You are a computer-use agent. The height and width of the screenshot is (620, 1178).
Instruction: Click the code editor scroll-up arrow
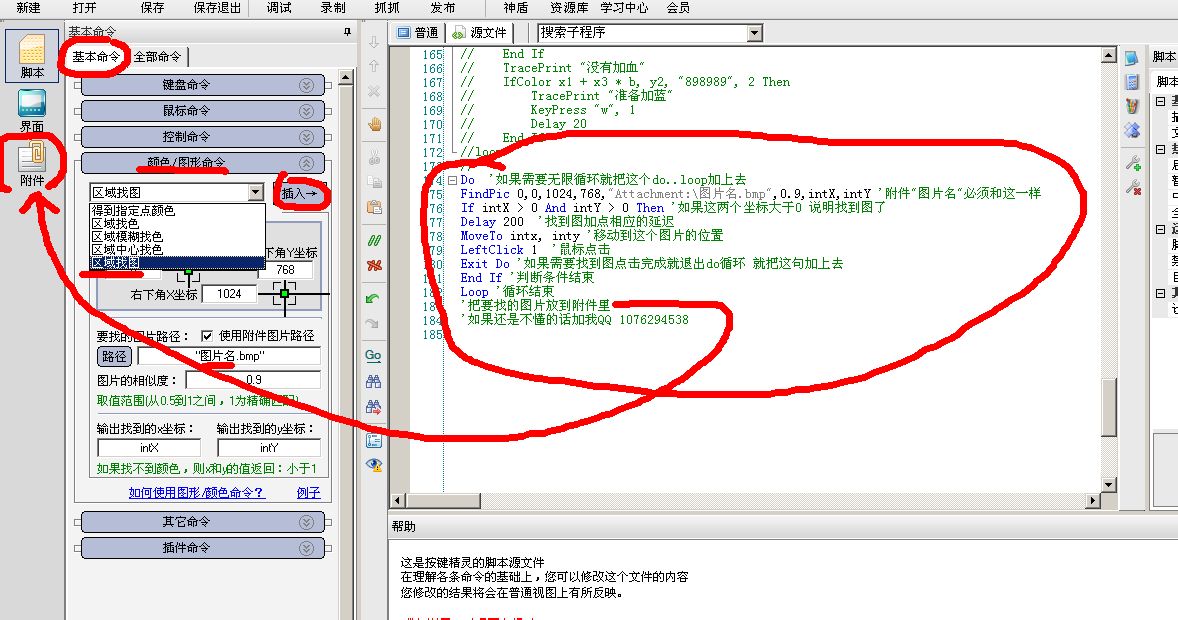[x=1109, y=55]
